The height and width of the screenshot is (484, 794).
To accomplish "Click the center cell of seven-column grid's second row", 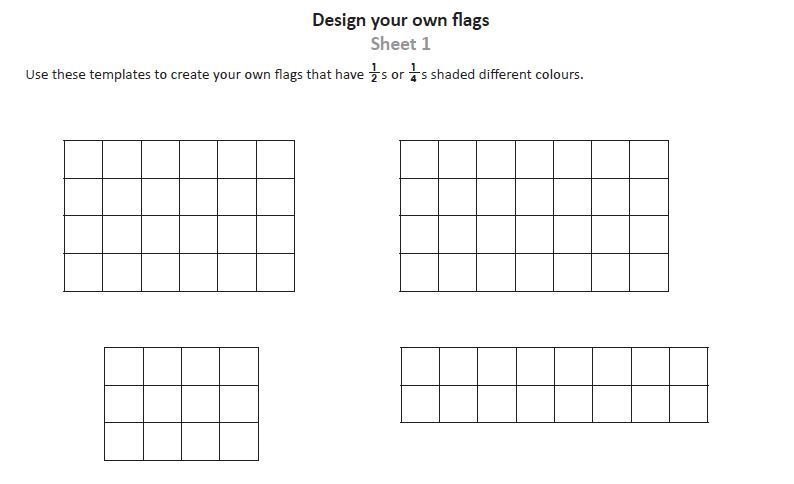I will [535, 197].
